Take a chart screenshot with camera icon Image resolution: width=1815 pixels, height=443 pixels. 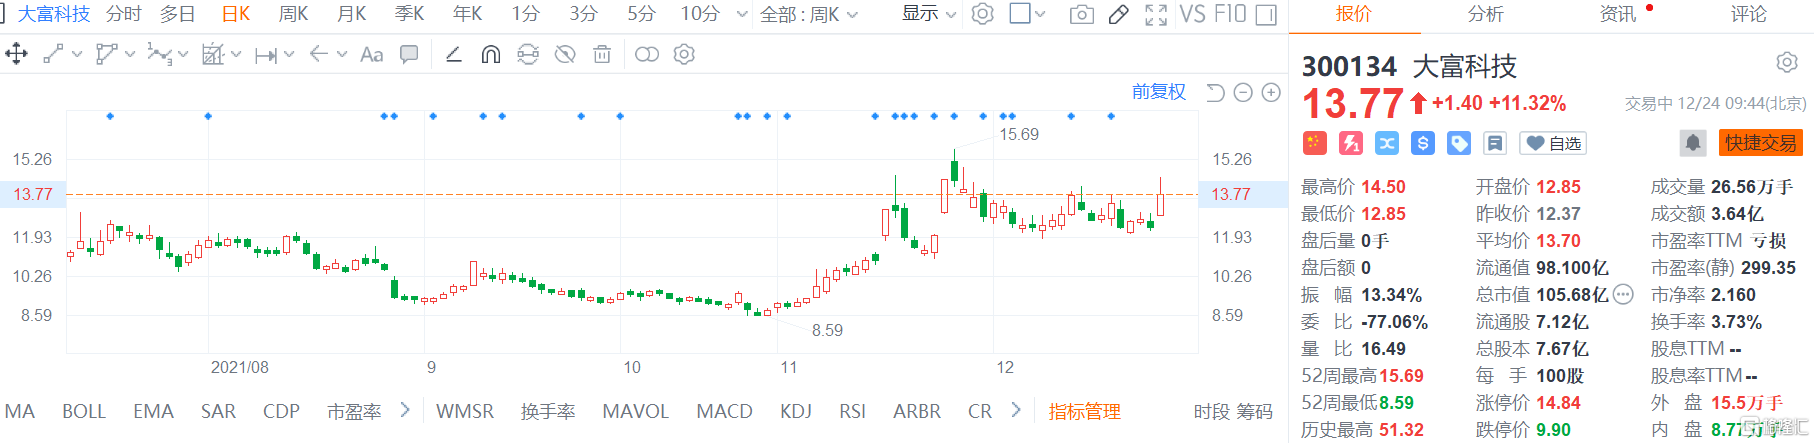[x=1081, y=14]
